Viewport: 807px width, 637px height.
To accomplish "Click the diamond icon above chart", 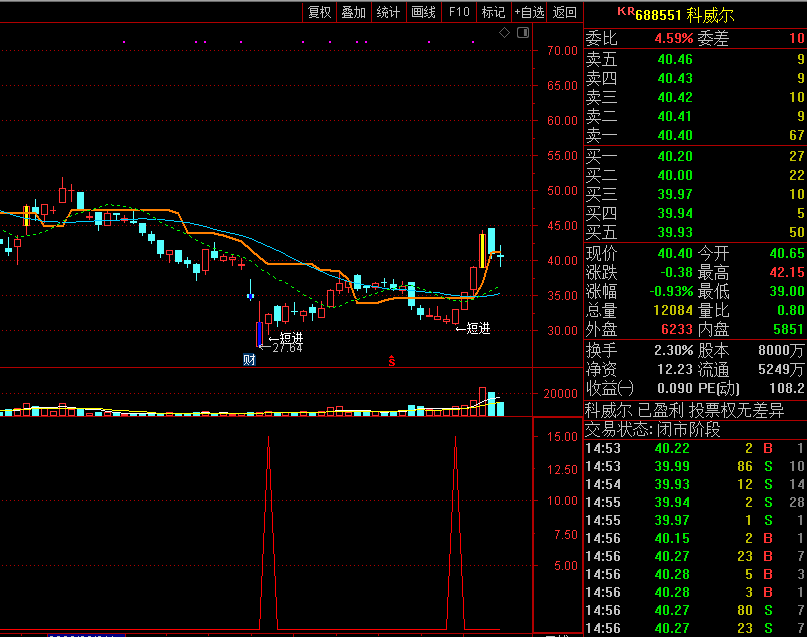I will 504,33.
